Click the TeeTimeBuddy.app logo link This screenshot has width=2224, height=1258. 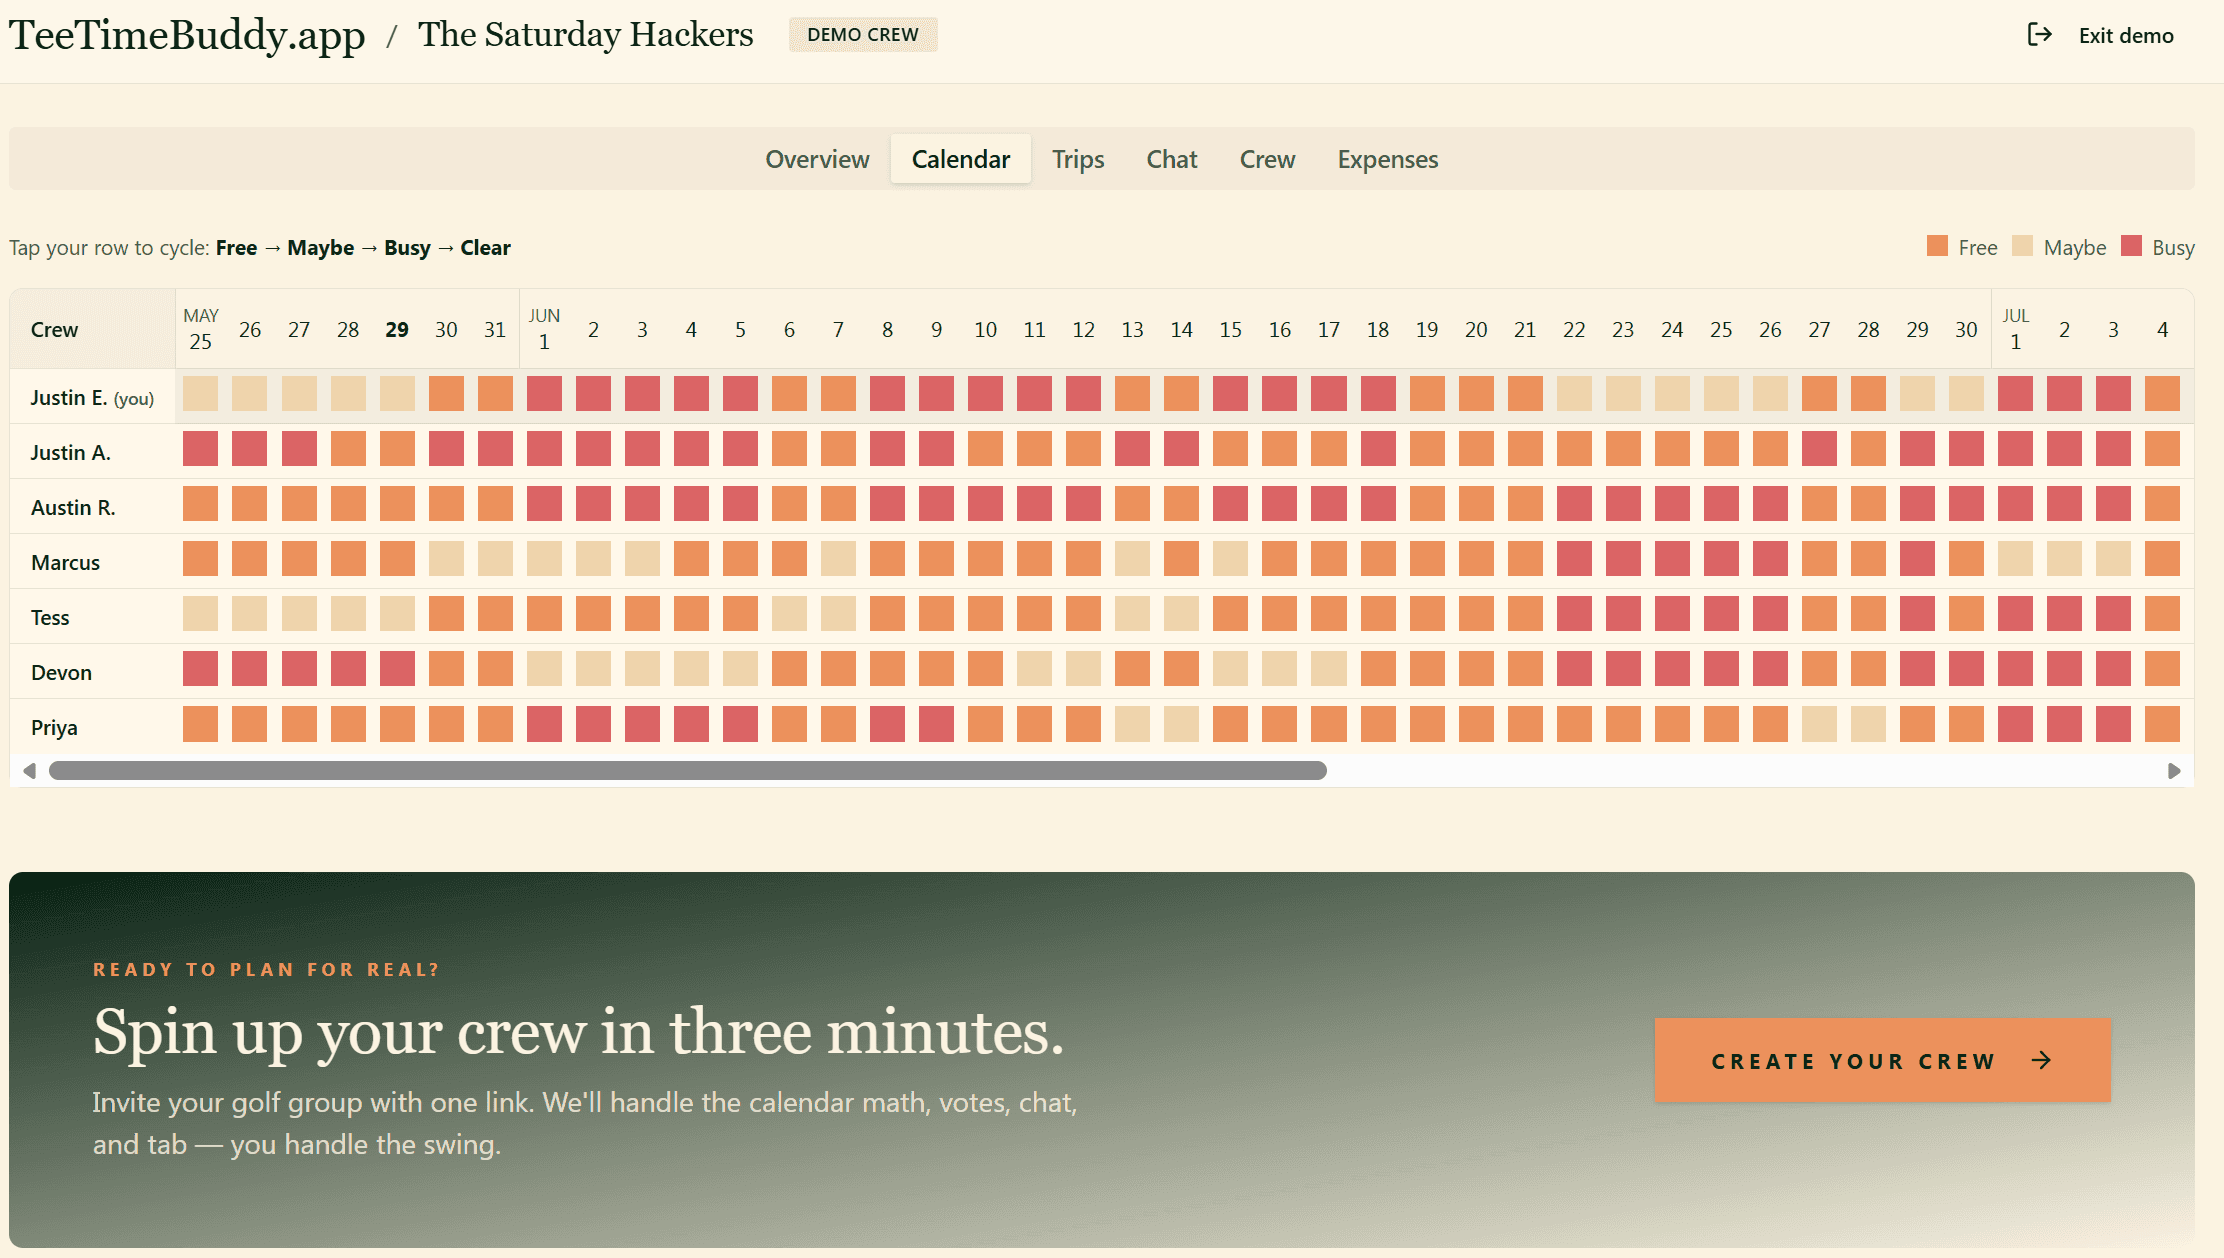[187, 35]
